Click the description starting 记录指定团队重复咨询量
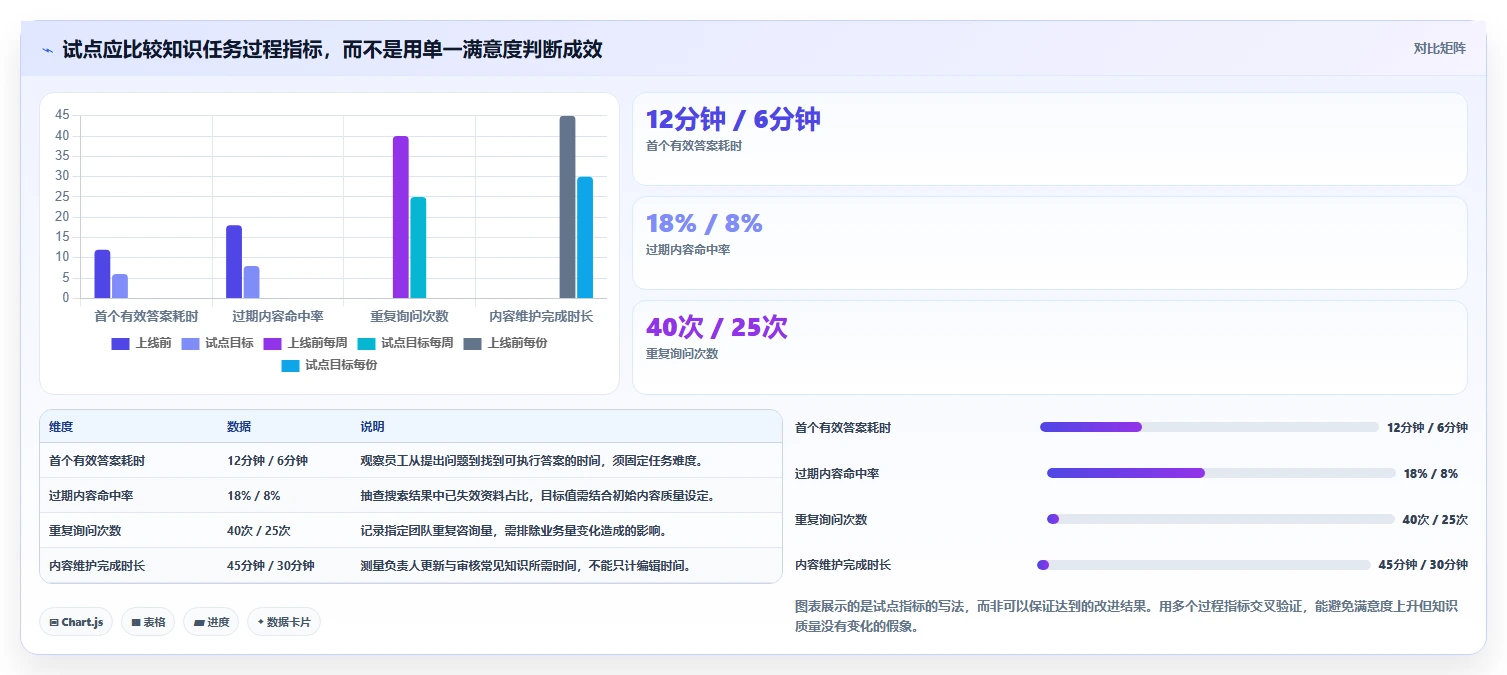Viewport: 1507px width, 675px height. pyautogui.click(x=513, y=531)
